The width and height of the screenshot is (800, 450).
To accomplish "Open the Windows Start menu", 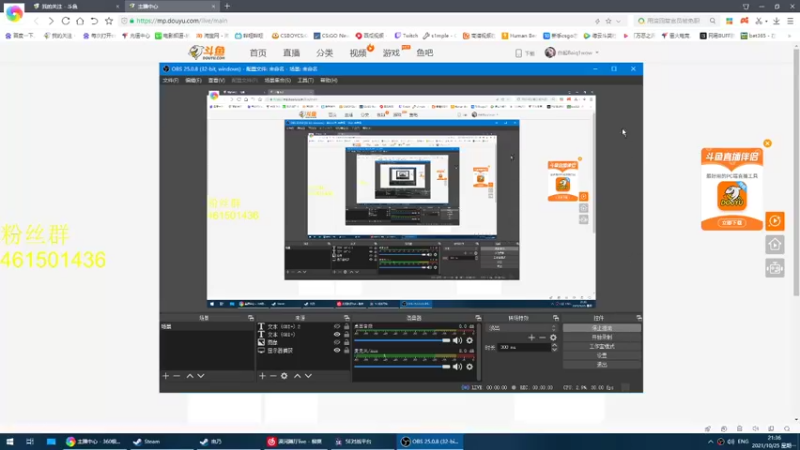I will (10, 442).
